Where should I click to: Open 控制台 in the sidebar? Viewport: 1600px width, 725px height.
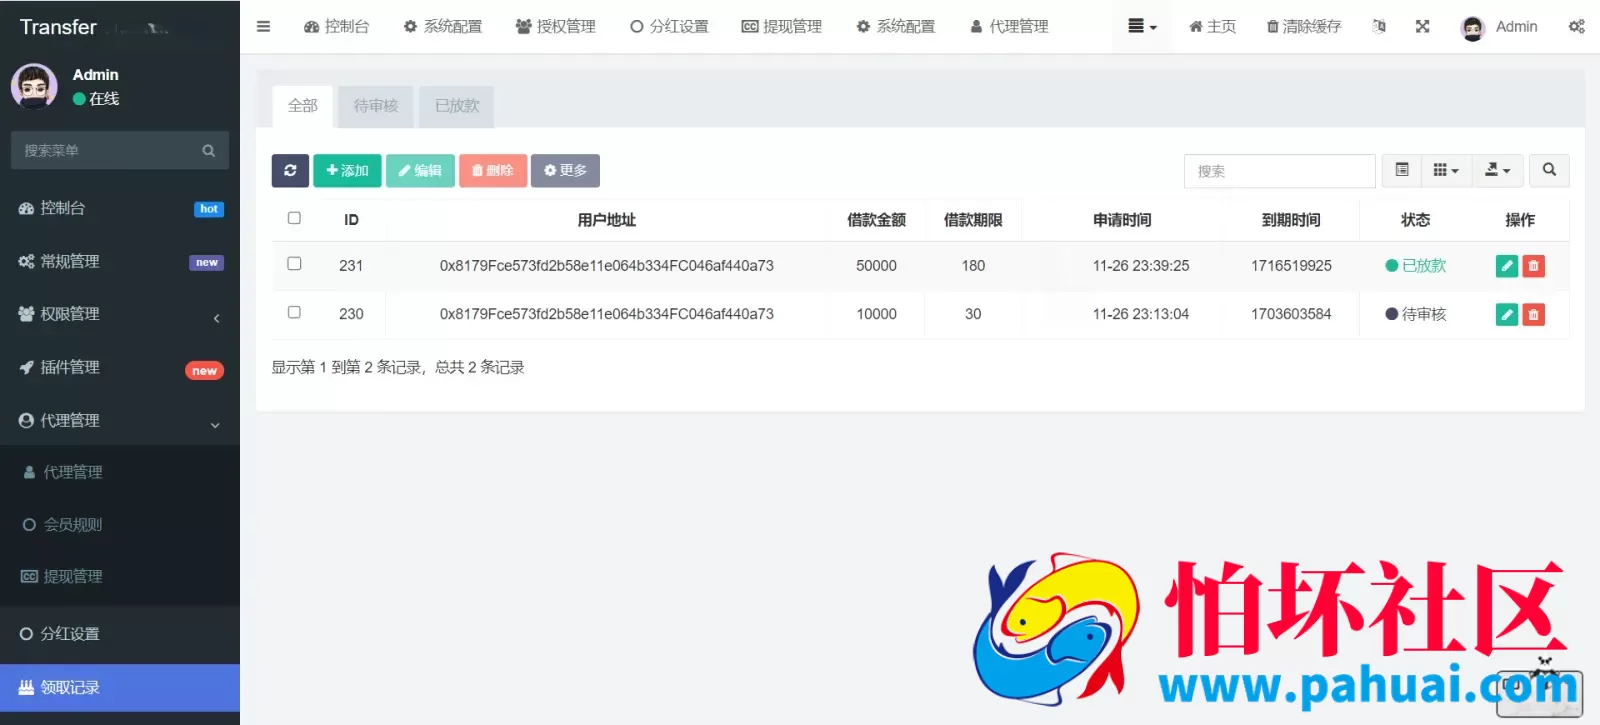tap(120, 208)
